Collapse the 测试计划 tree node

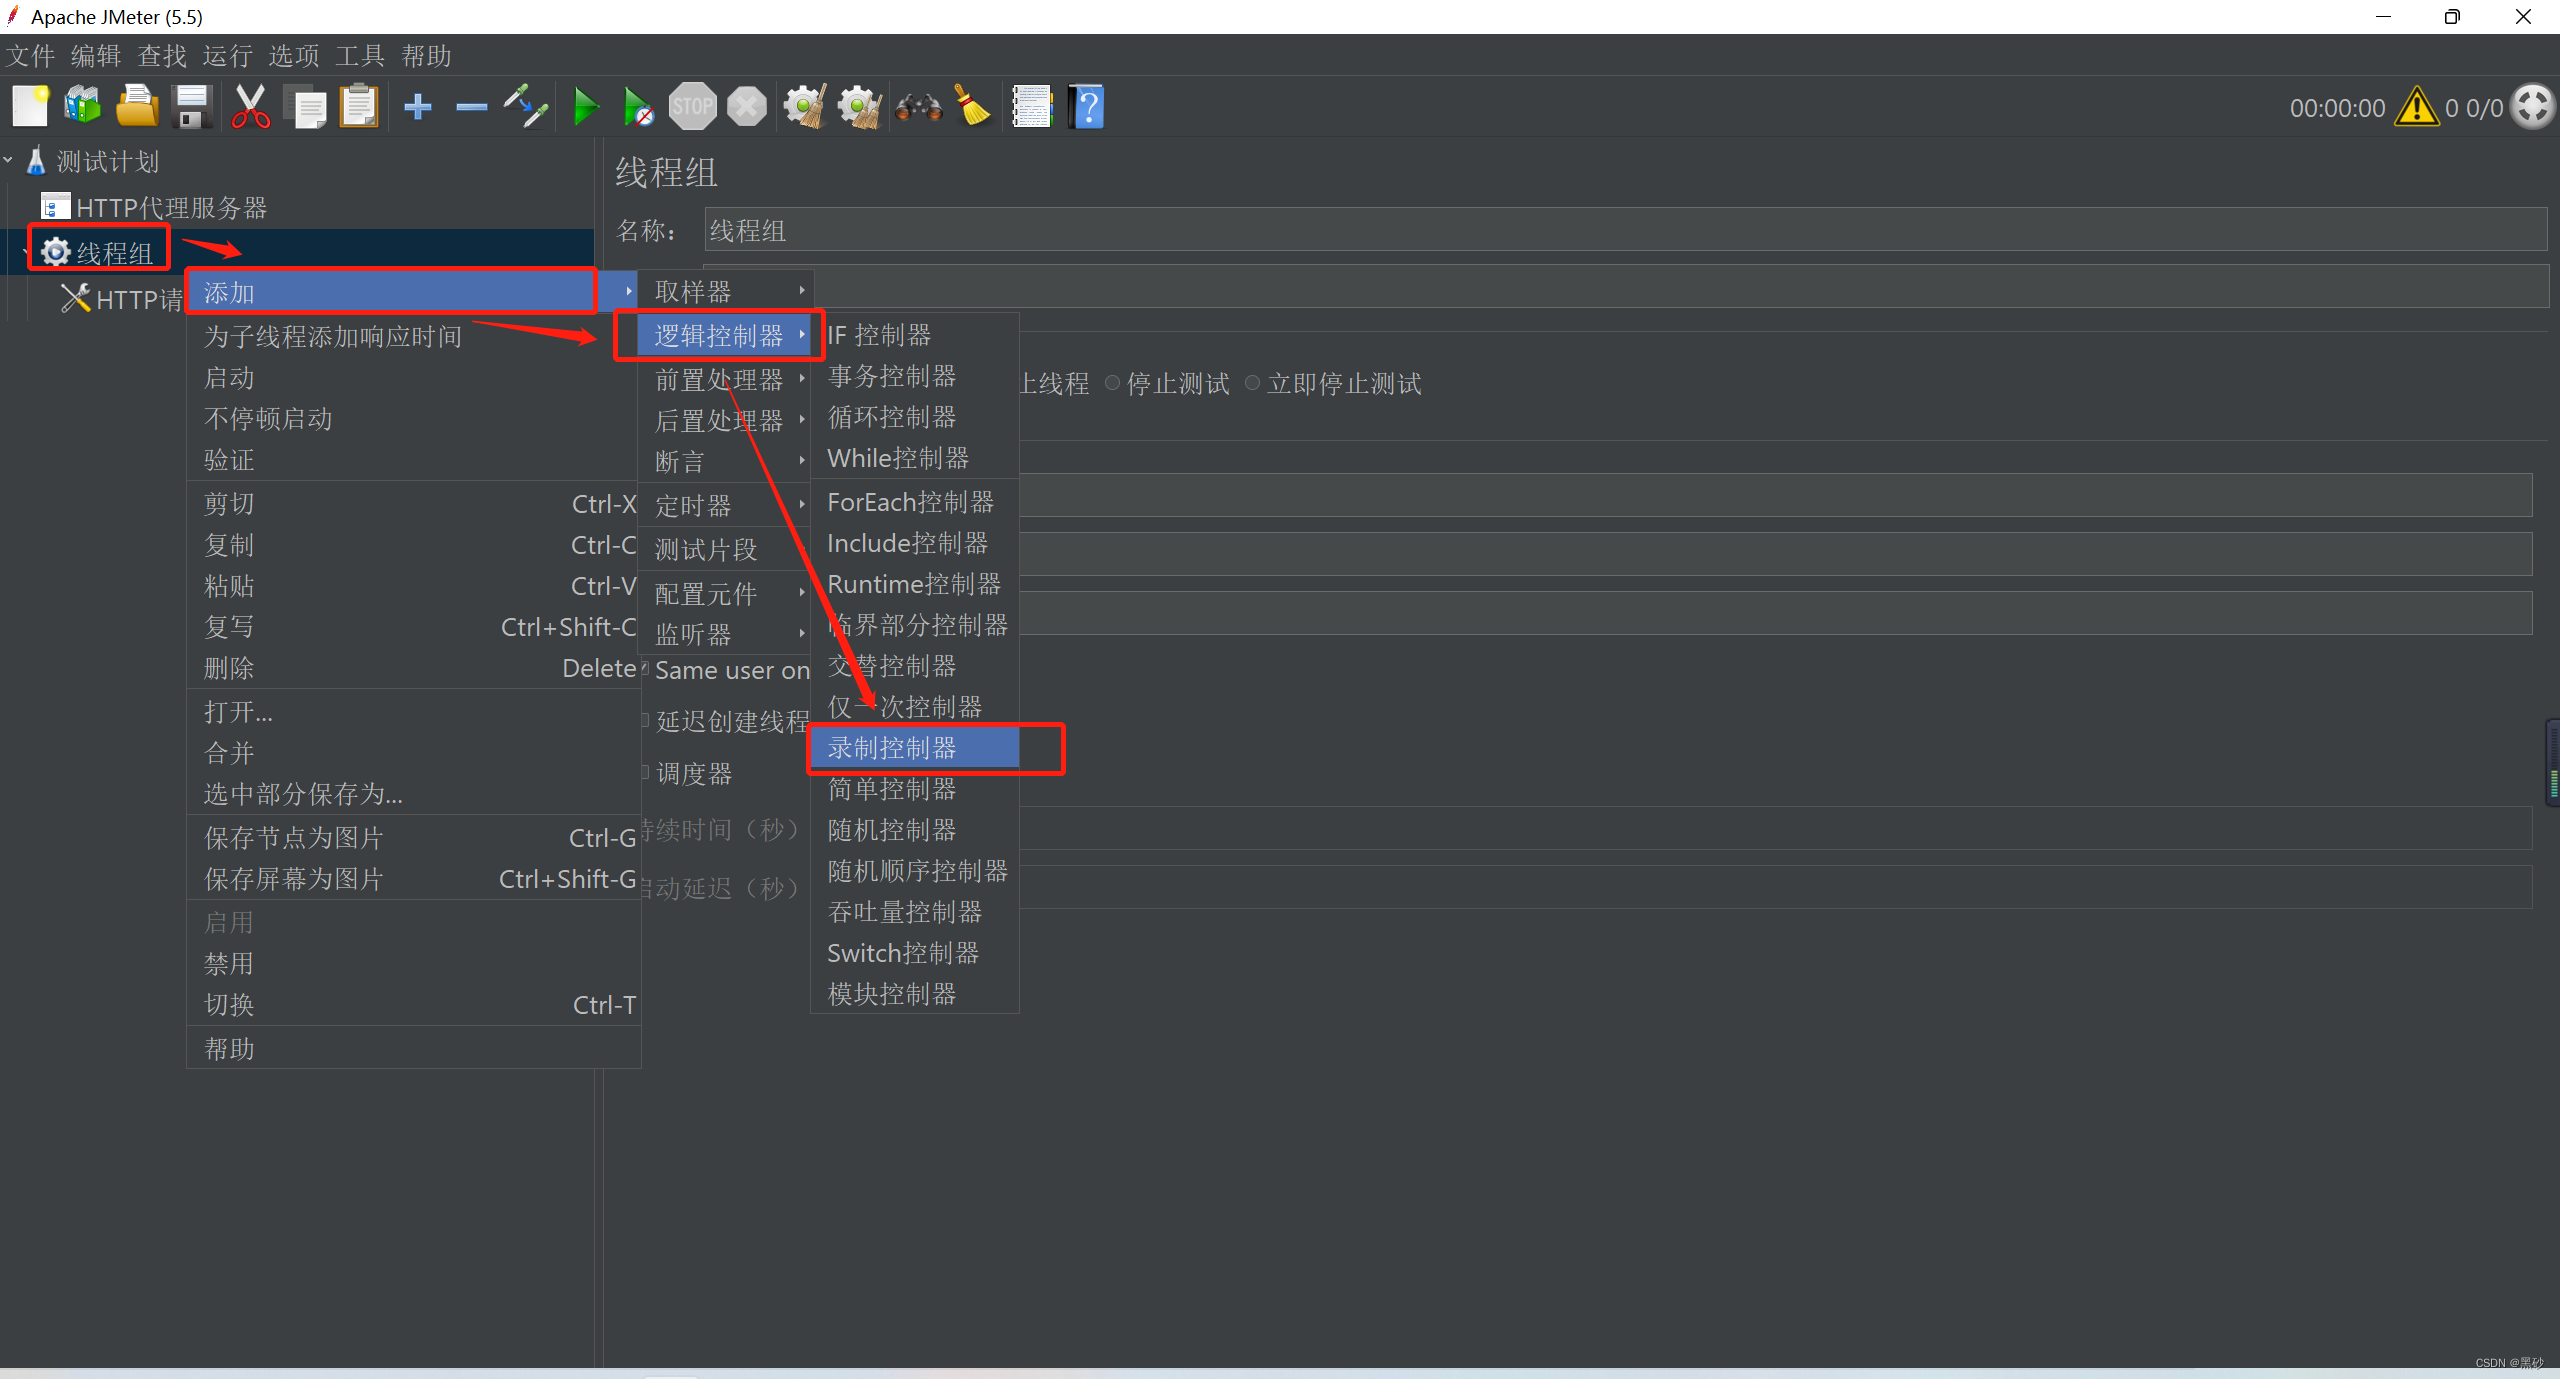[9, 160]
